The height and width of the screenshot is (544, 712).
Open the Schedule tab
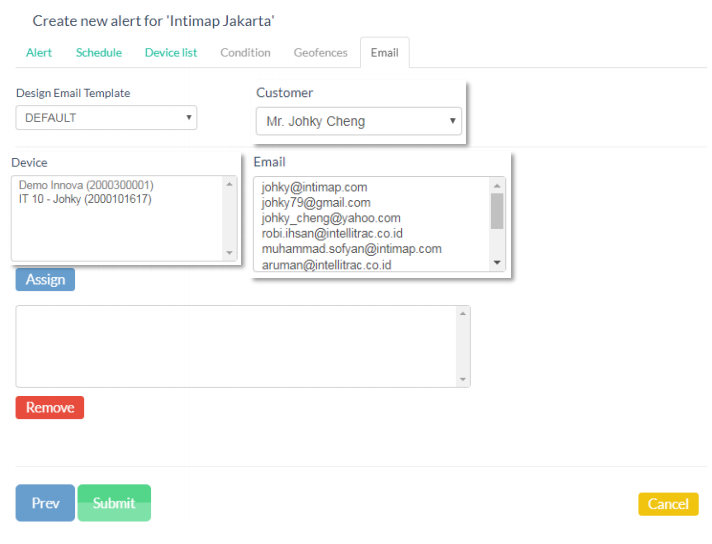pyautogui.click(x=99, y=53)
